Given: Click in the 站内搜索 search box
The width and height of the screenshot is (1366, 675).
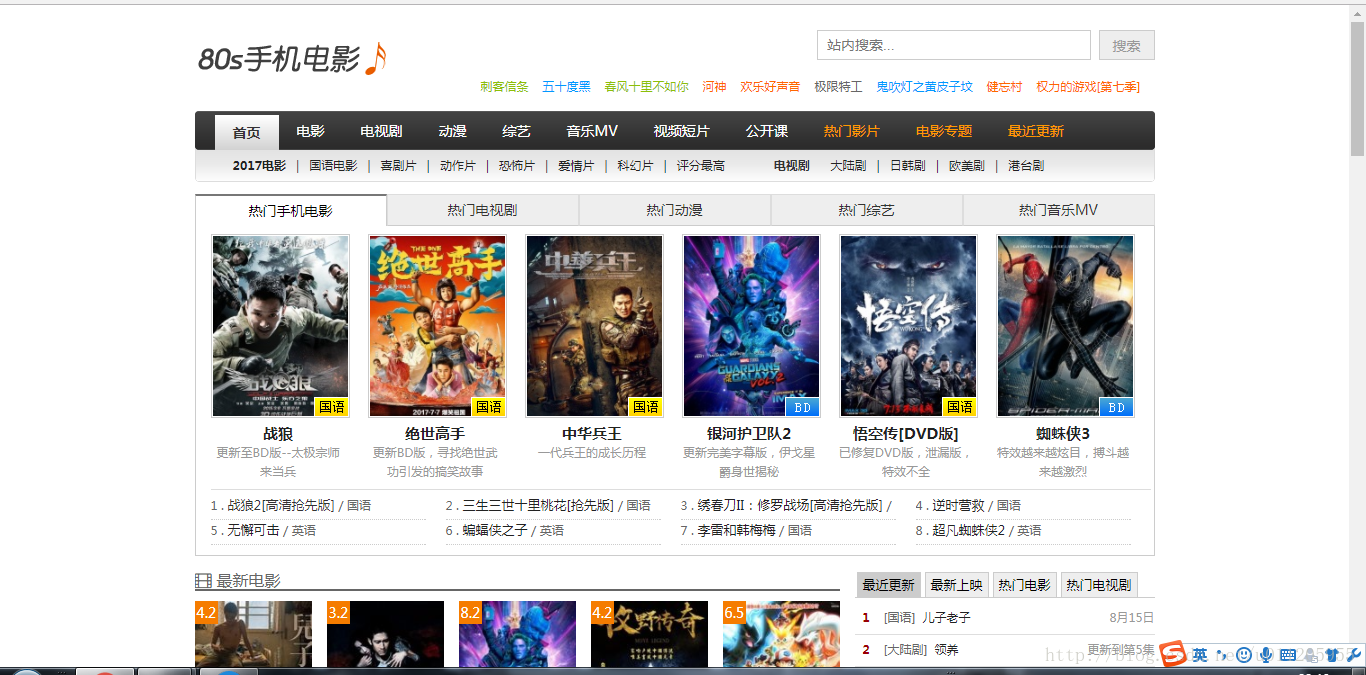Looking at the screenshot, I should coord(954,45).
